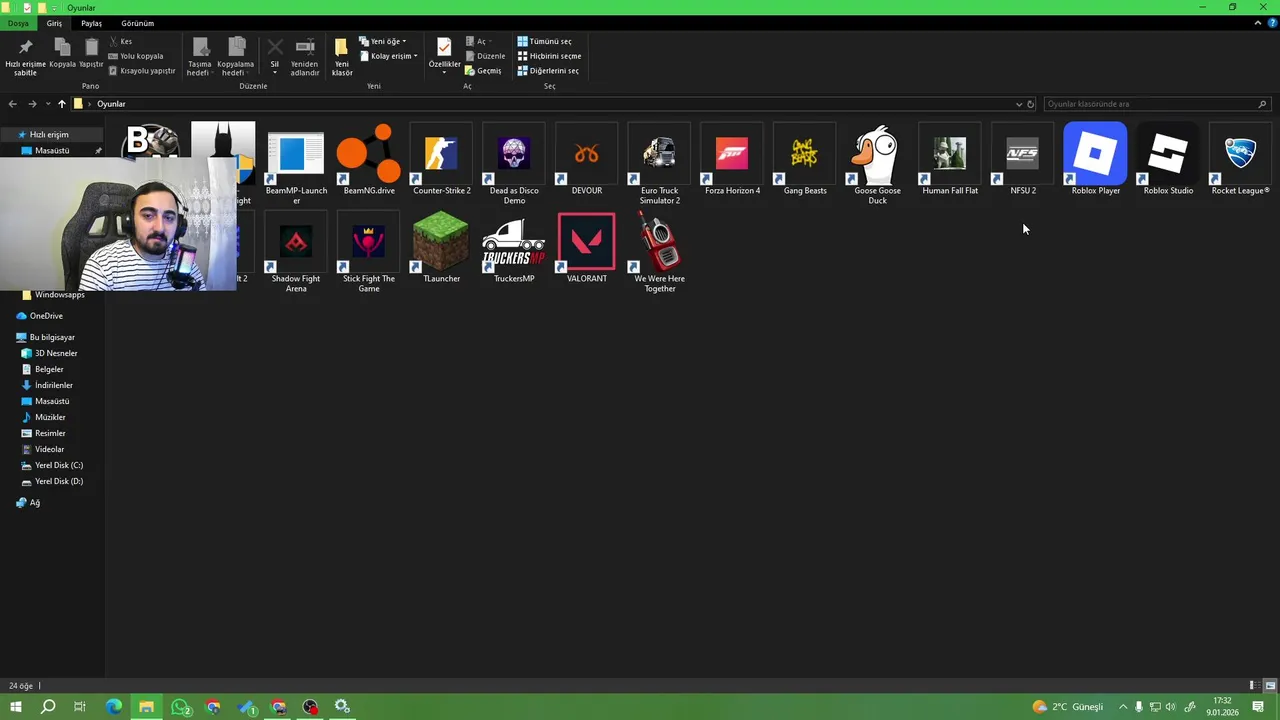
Task: Pin to quick access (Hızlı erişime sabitle)
Action: coord(26,57)
